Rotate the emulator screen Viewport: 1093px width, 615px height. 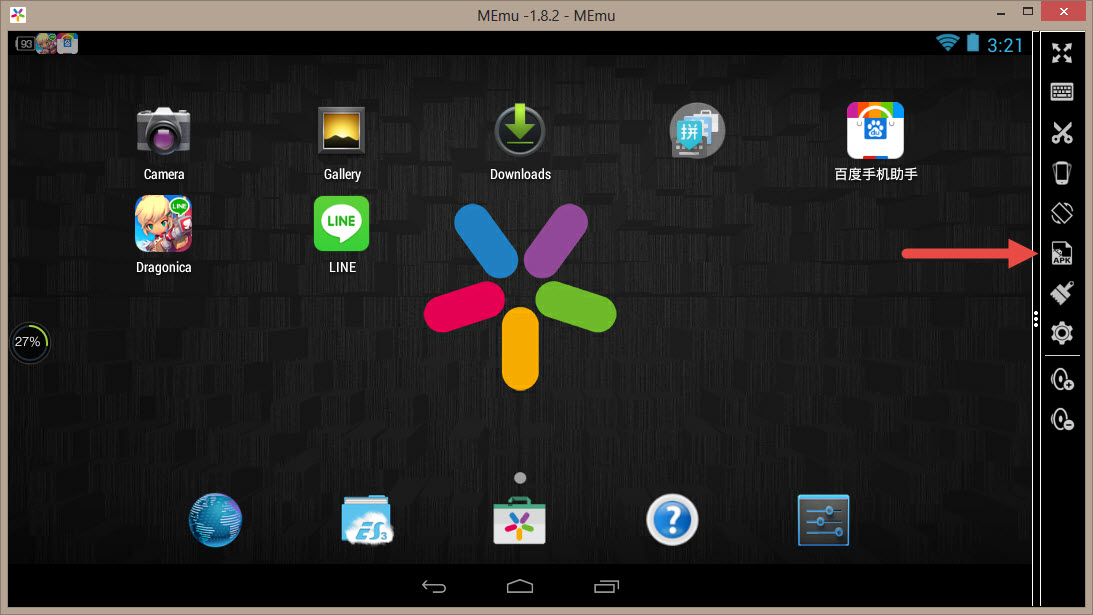pyautogui.click(x=1062, y=213)
